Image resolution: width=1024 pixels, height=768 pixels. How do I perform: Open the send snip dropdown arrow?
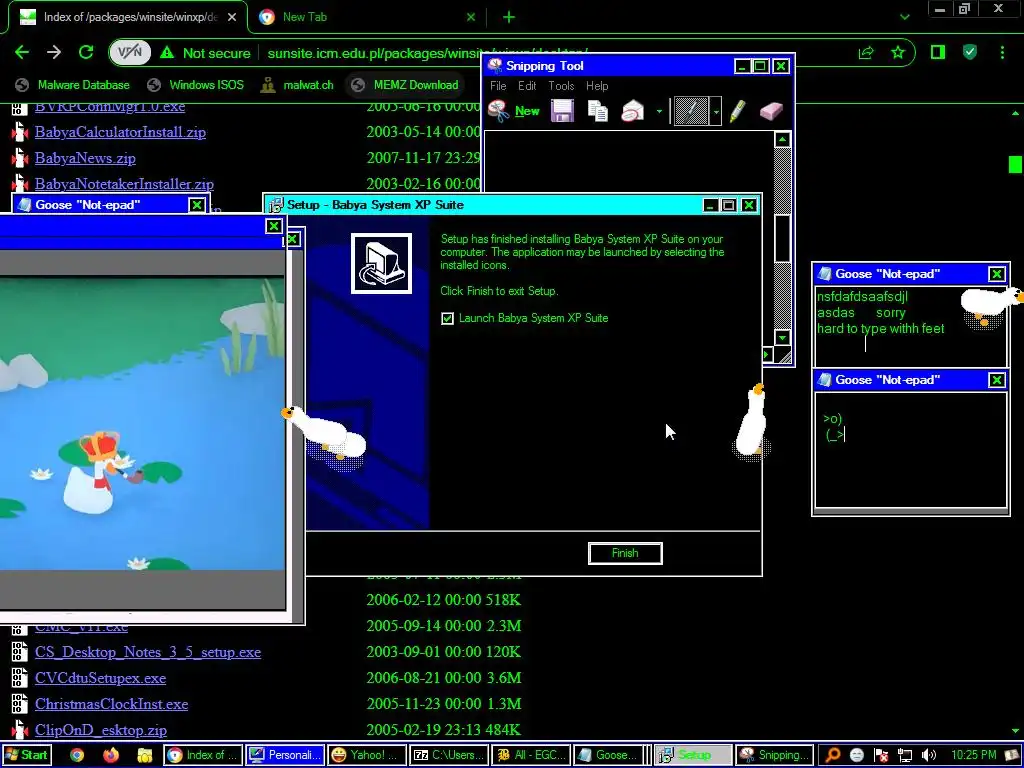coord(659,112)
